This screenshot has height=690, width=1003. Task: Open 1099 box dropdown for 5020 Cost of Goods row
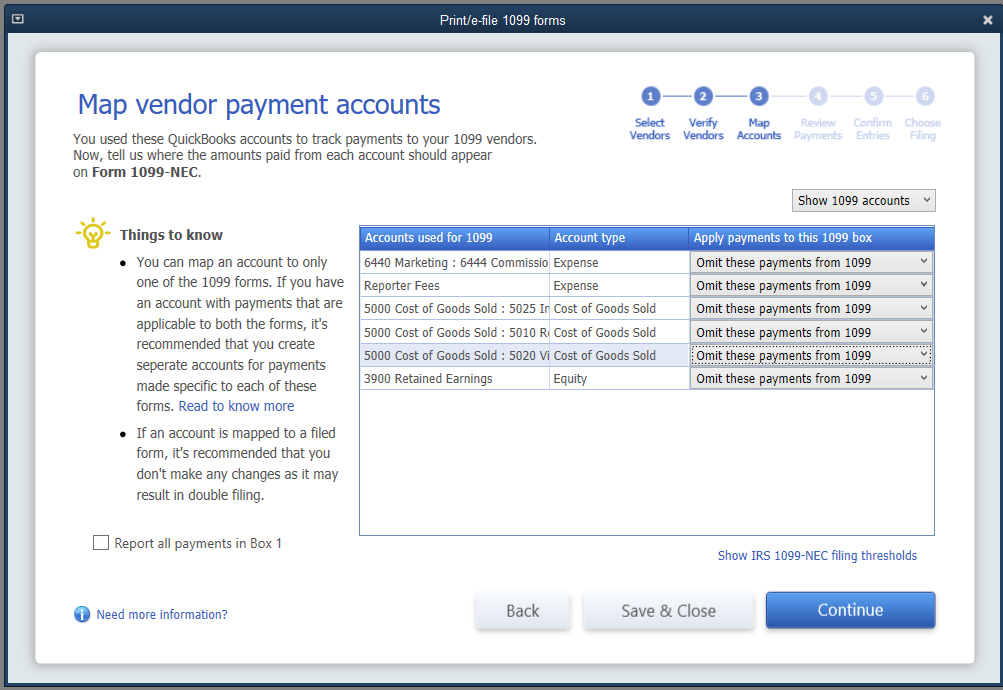[810, 355]
